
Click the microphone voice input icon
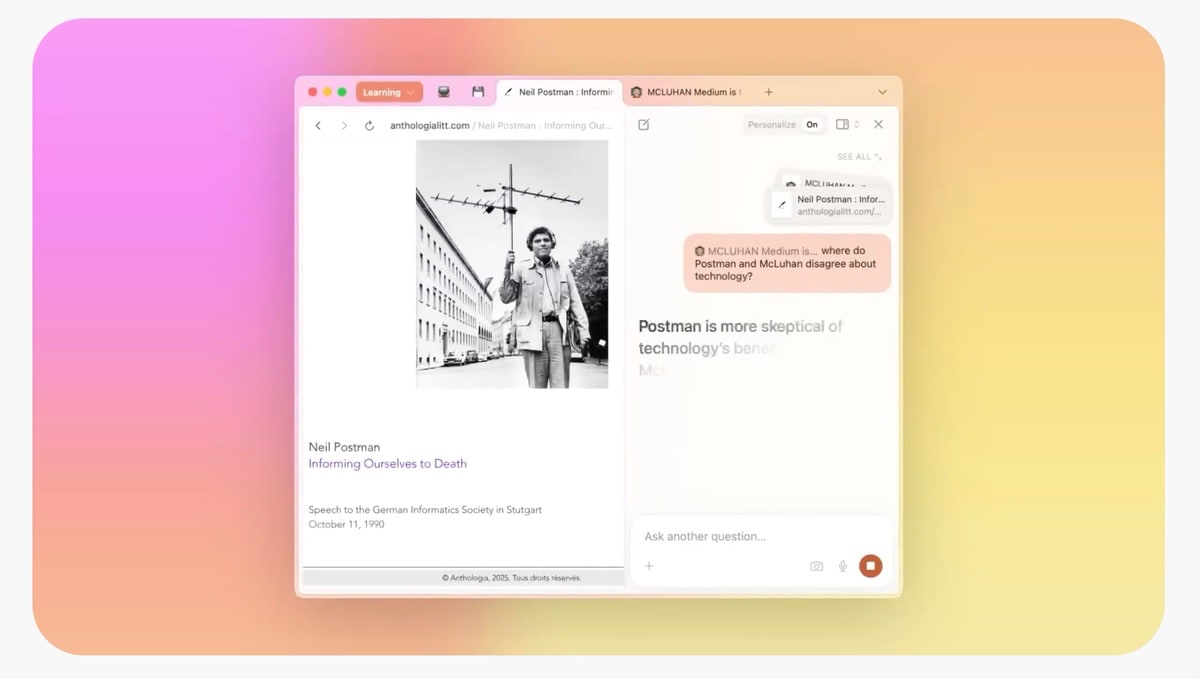point(843,566)
